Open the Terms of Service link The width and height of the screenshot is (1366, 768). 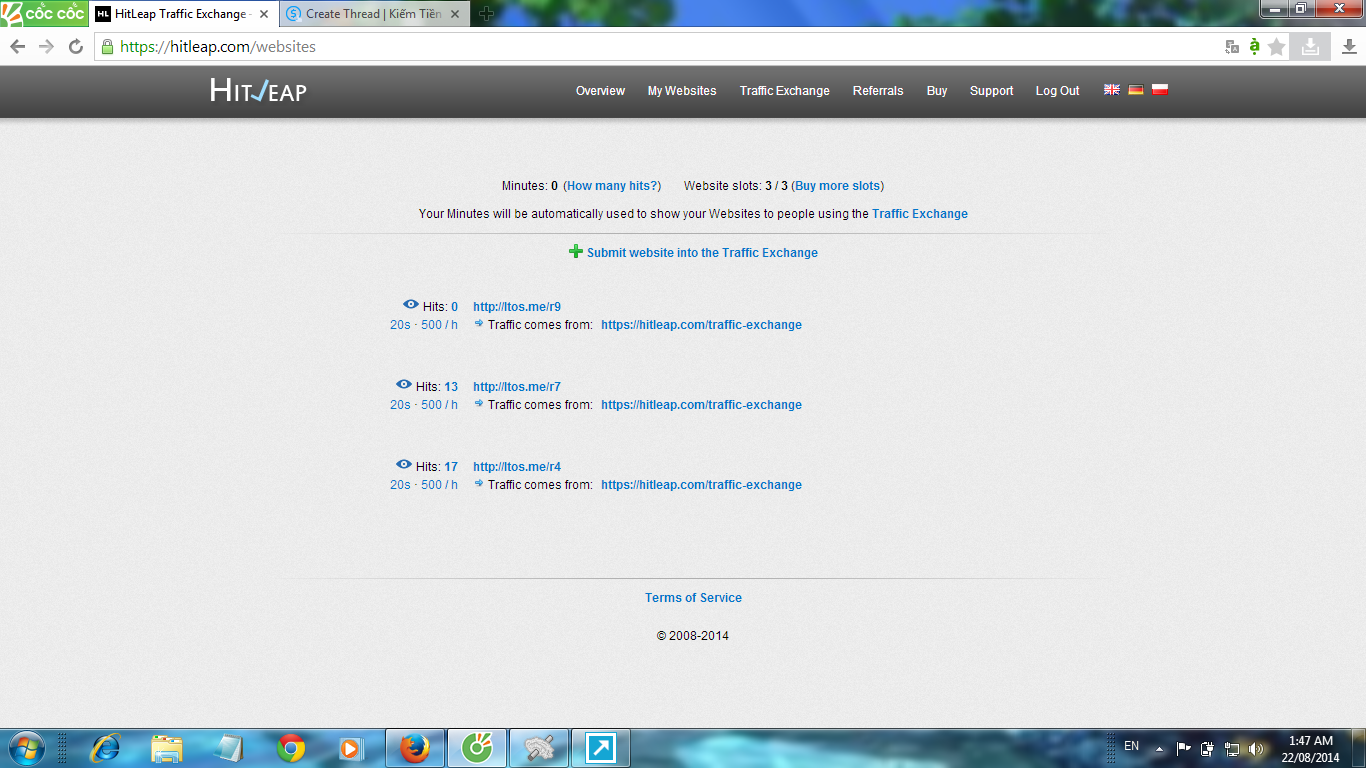click(693, 598)
